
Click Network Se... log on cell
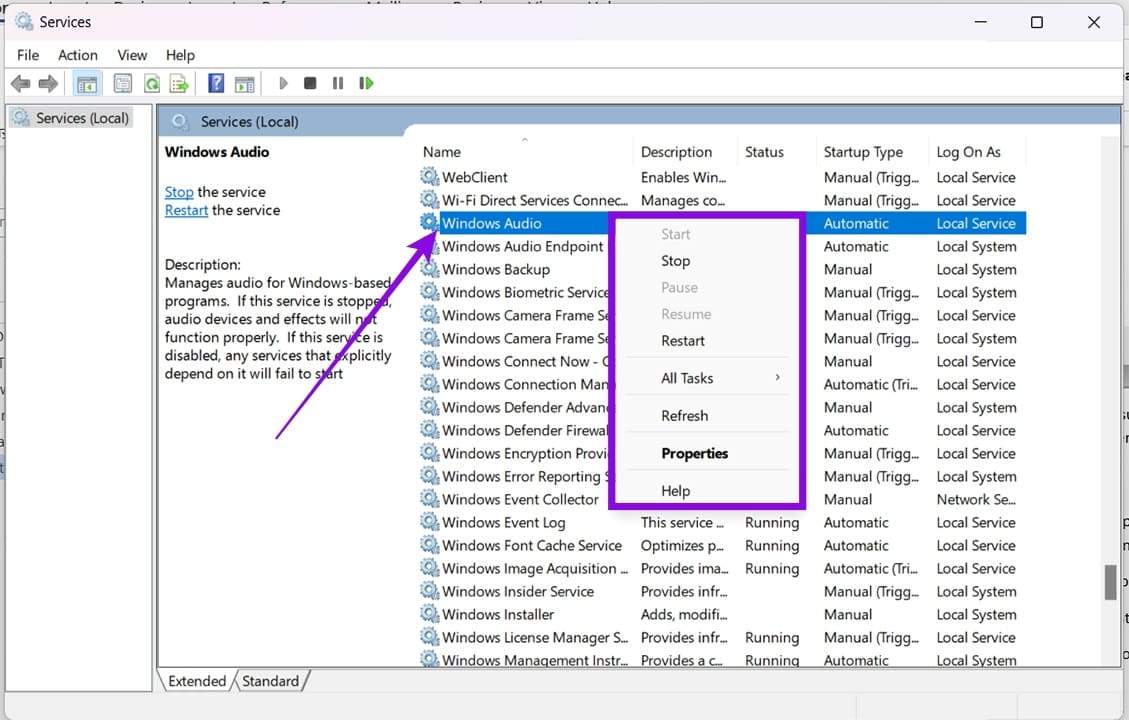pyautogui.click(x=976, y=499)
